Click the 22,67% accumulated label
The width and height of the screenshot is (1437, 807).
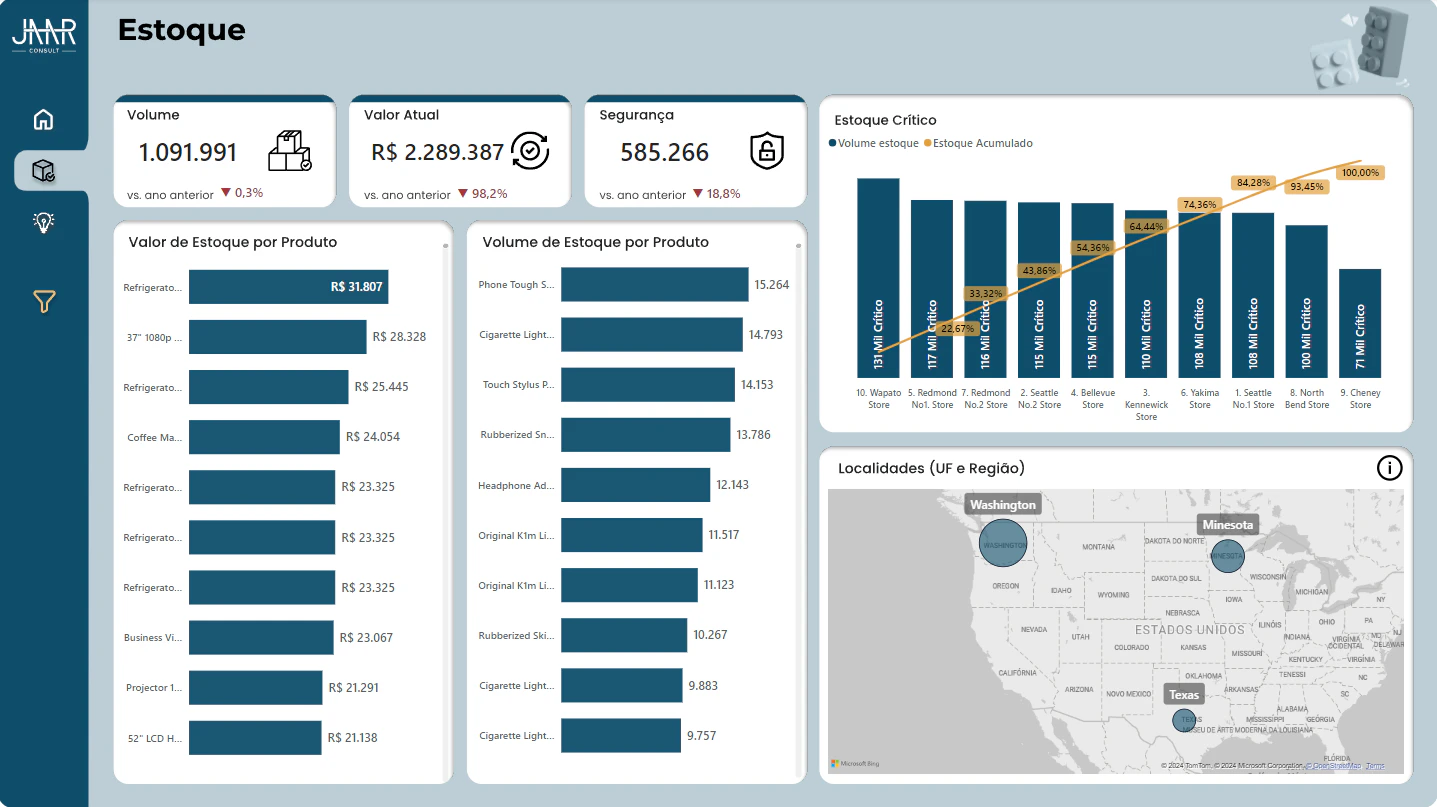click(958, 328)
